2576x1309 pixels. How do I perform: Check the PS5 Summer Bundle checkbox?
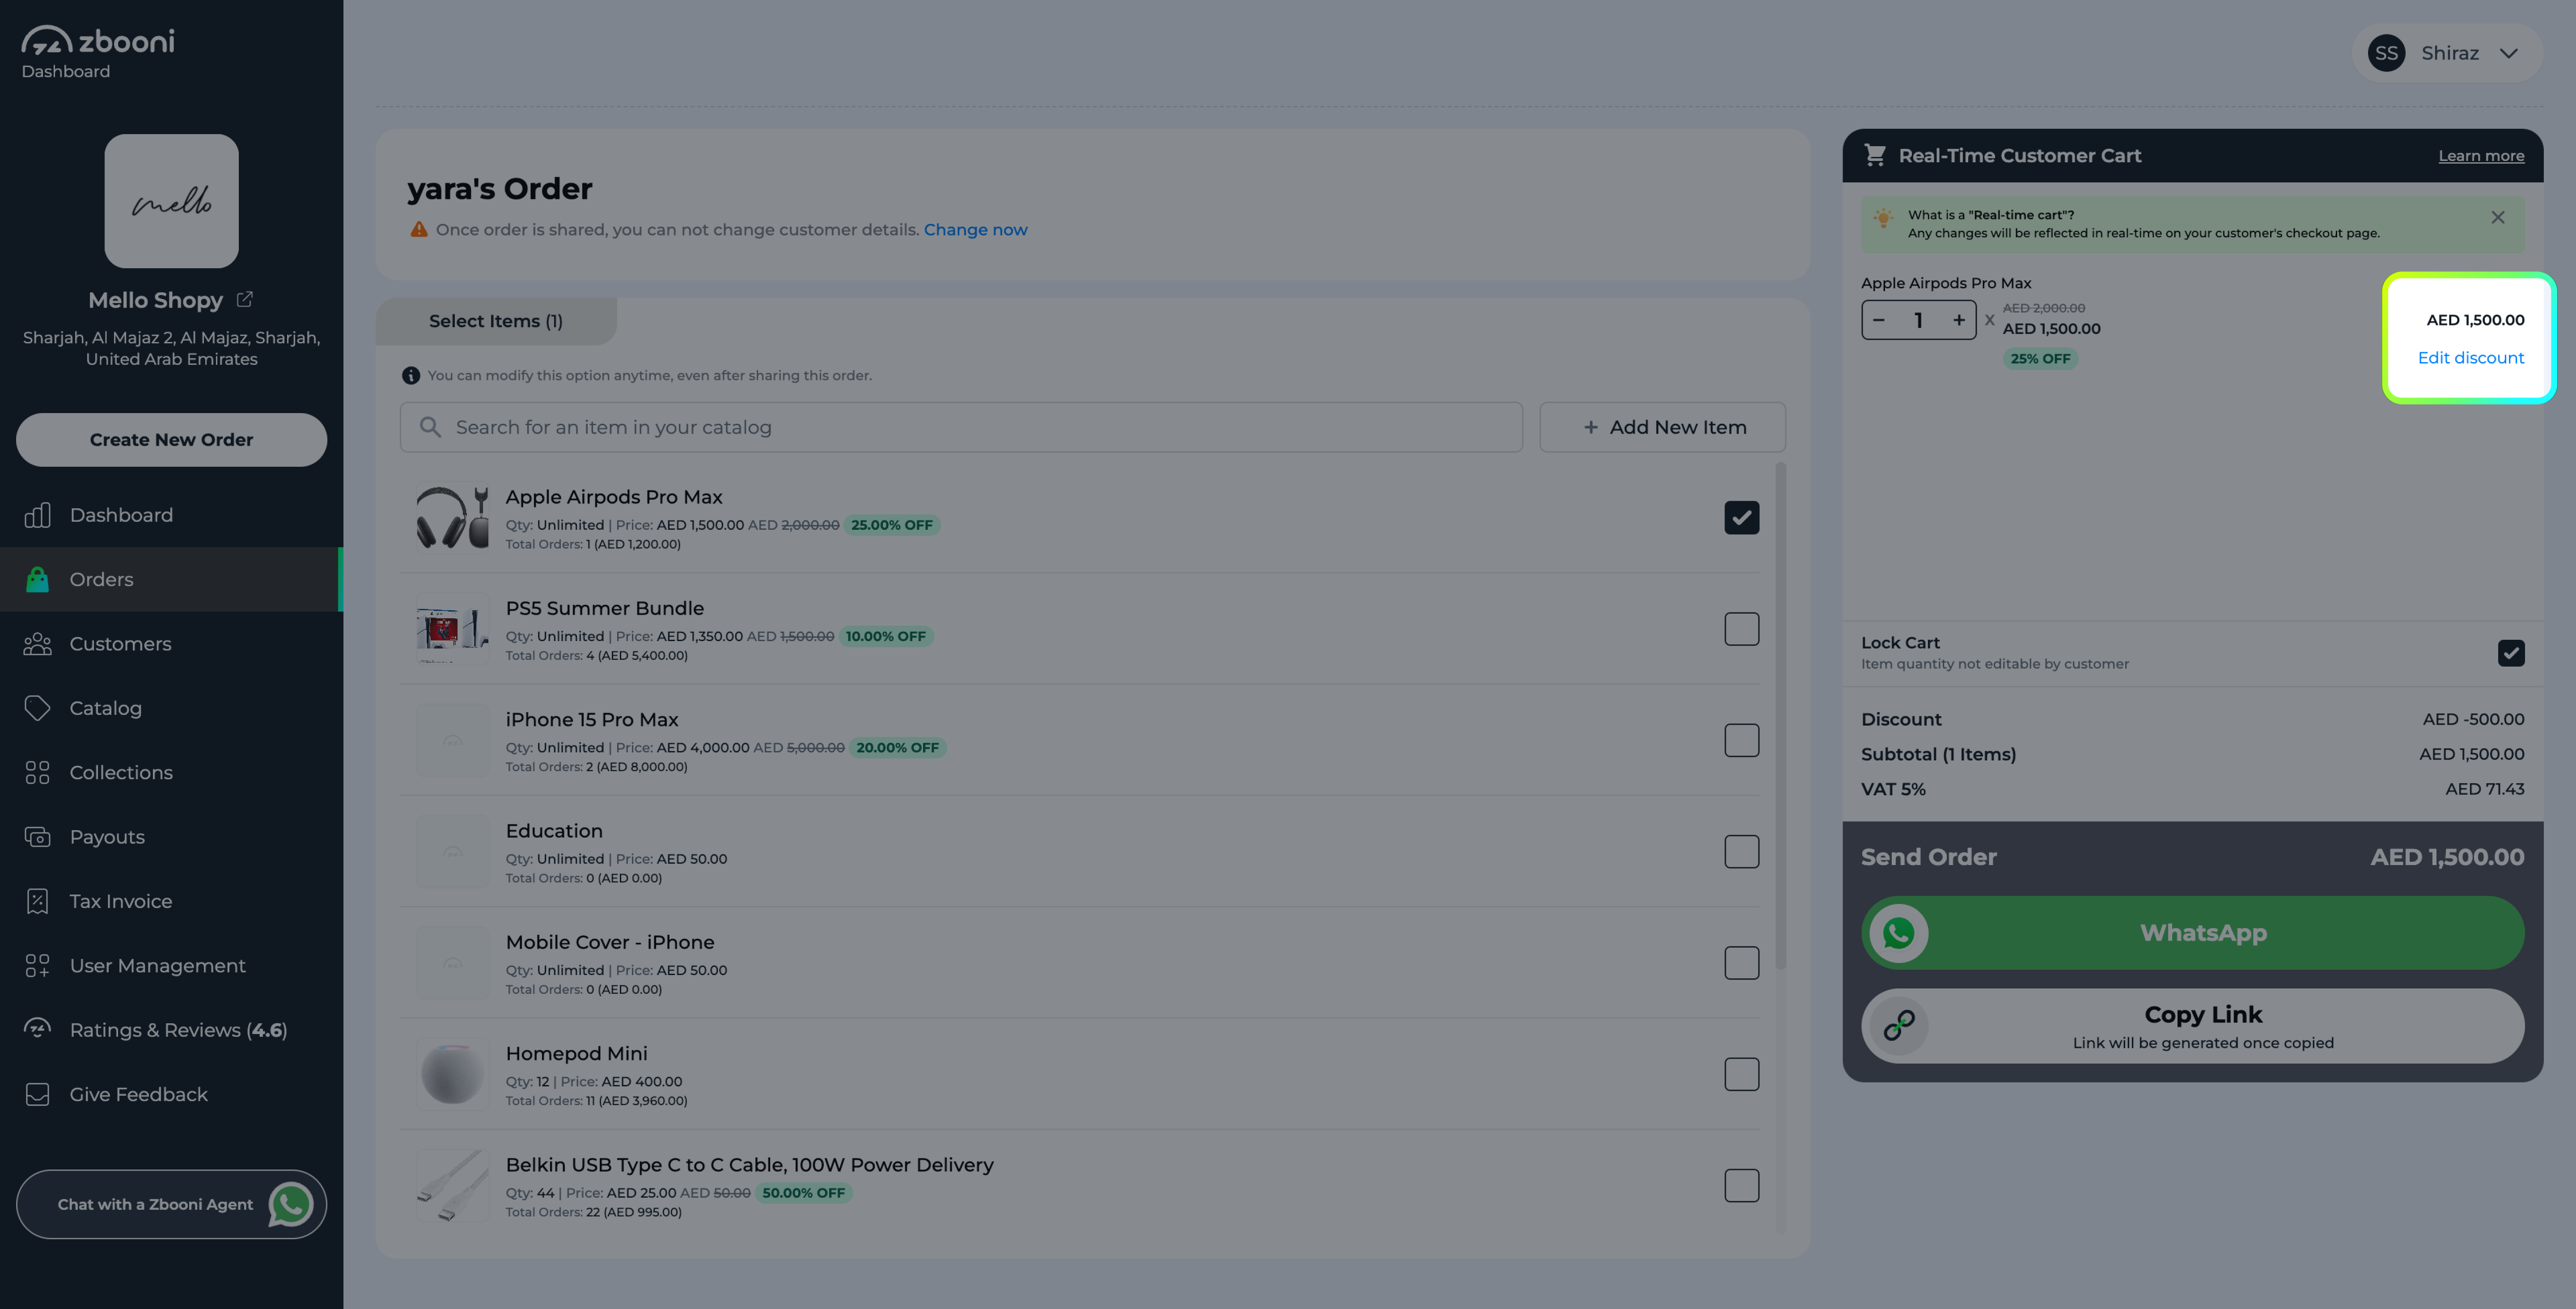pos(1741,629)
